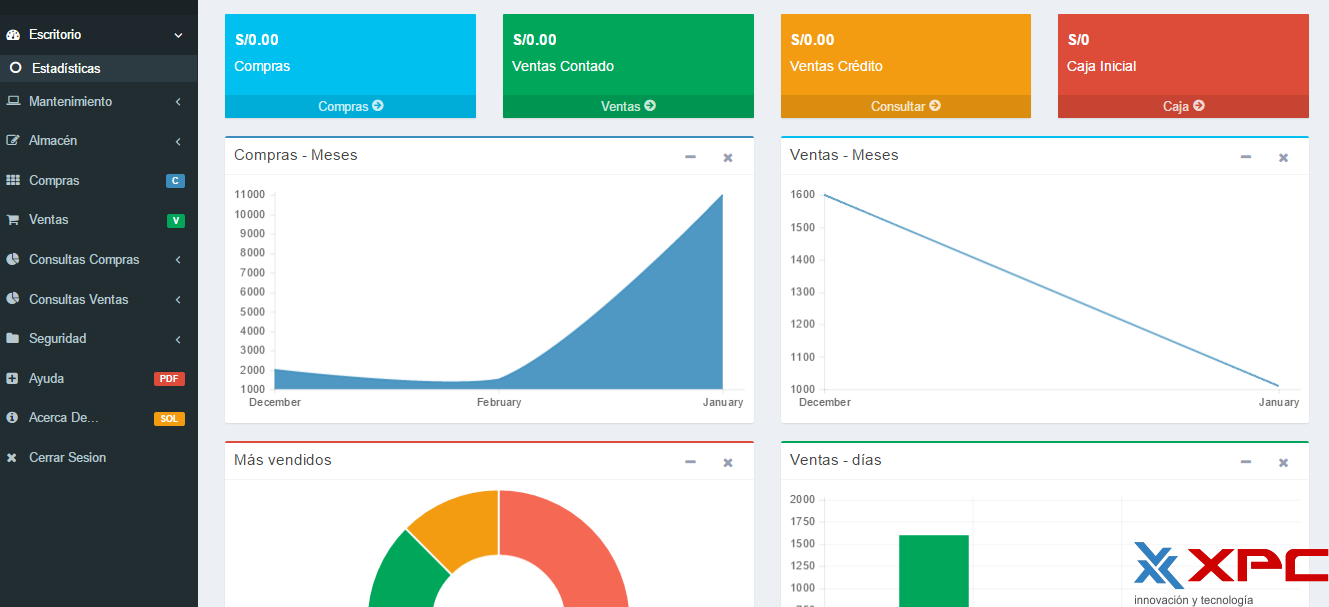Collapse the Ventas - Meses panel
The width and height of the screenshot is (1329, 607).
(1246, 157)
